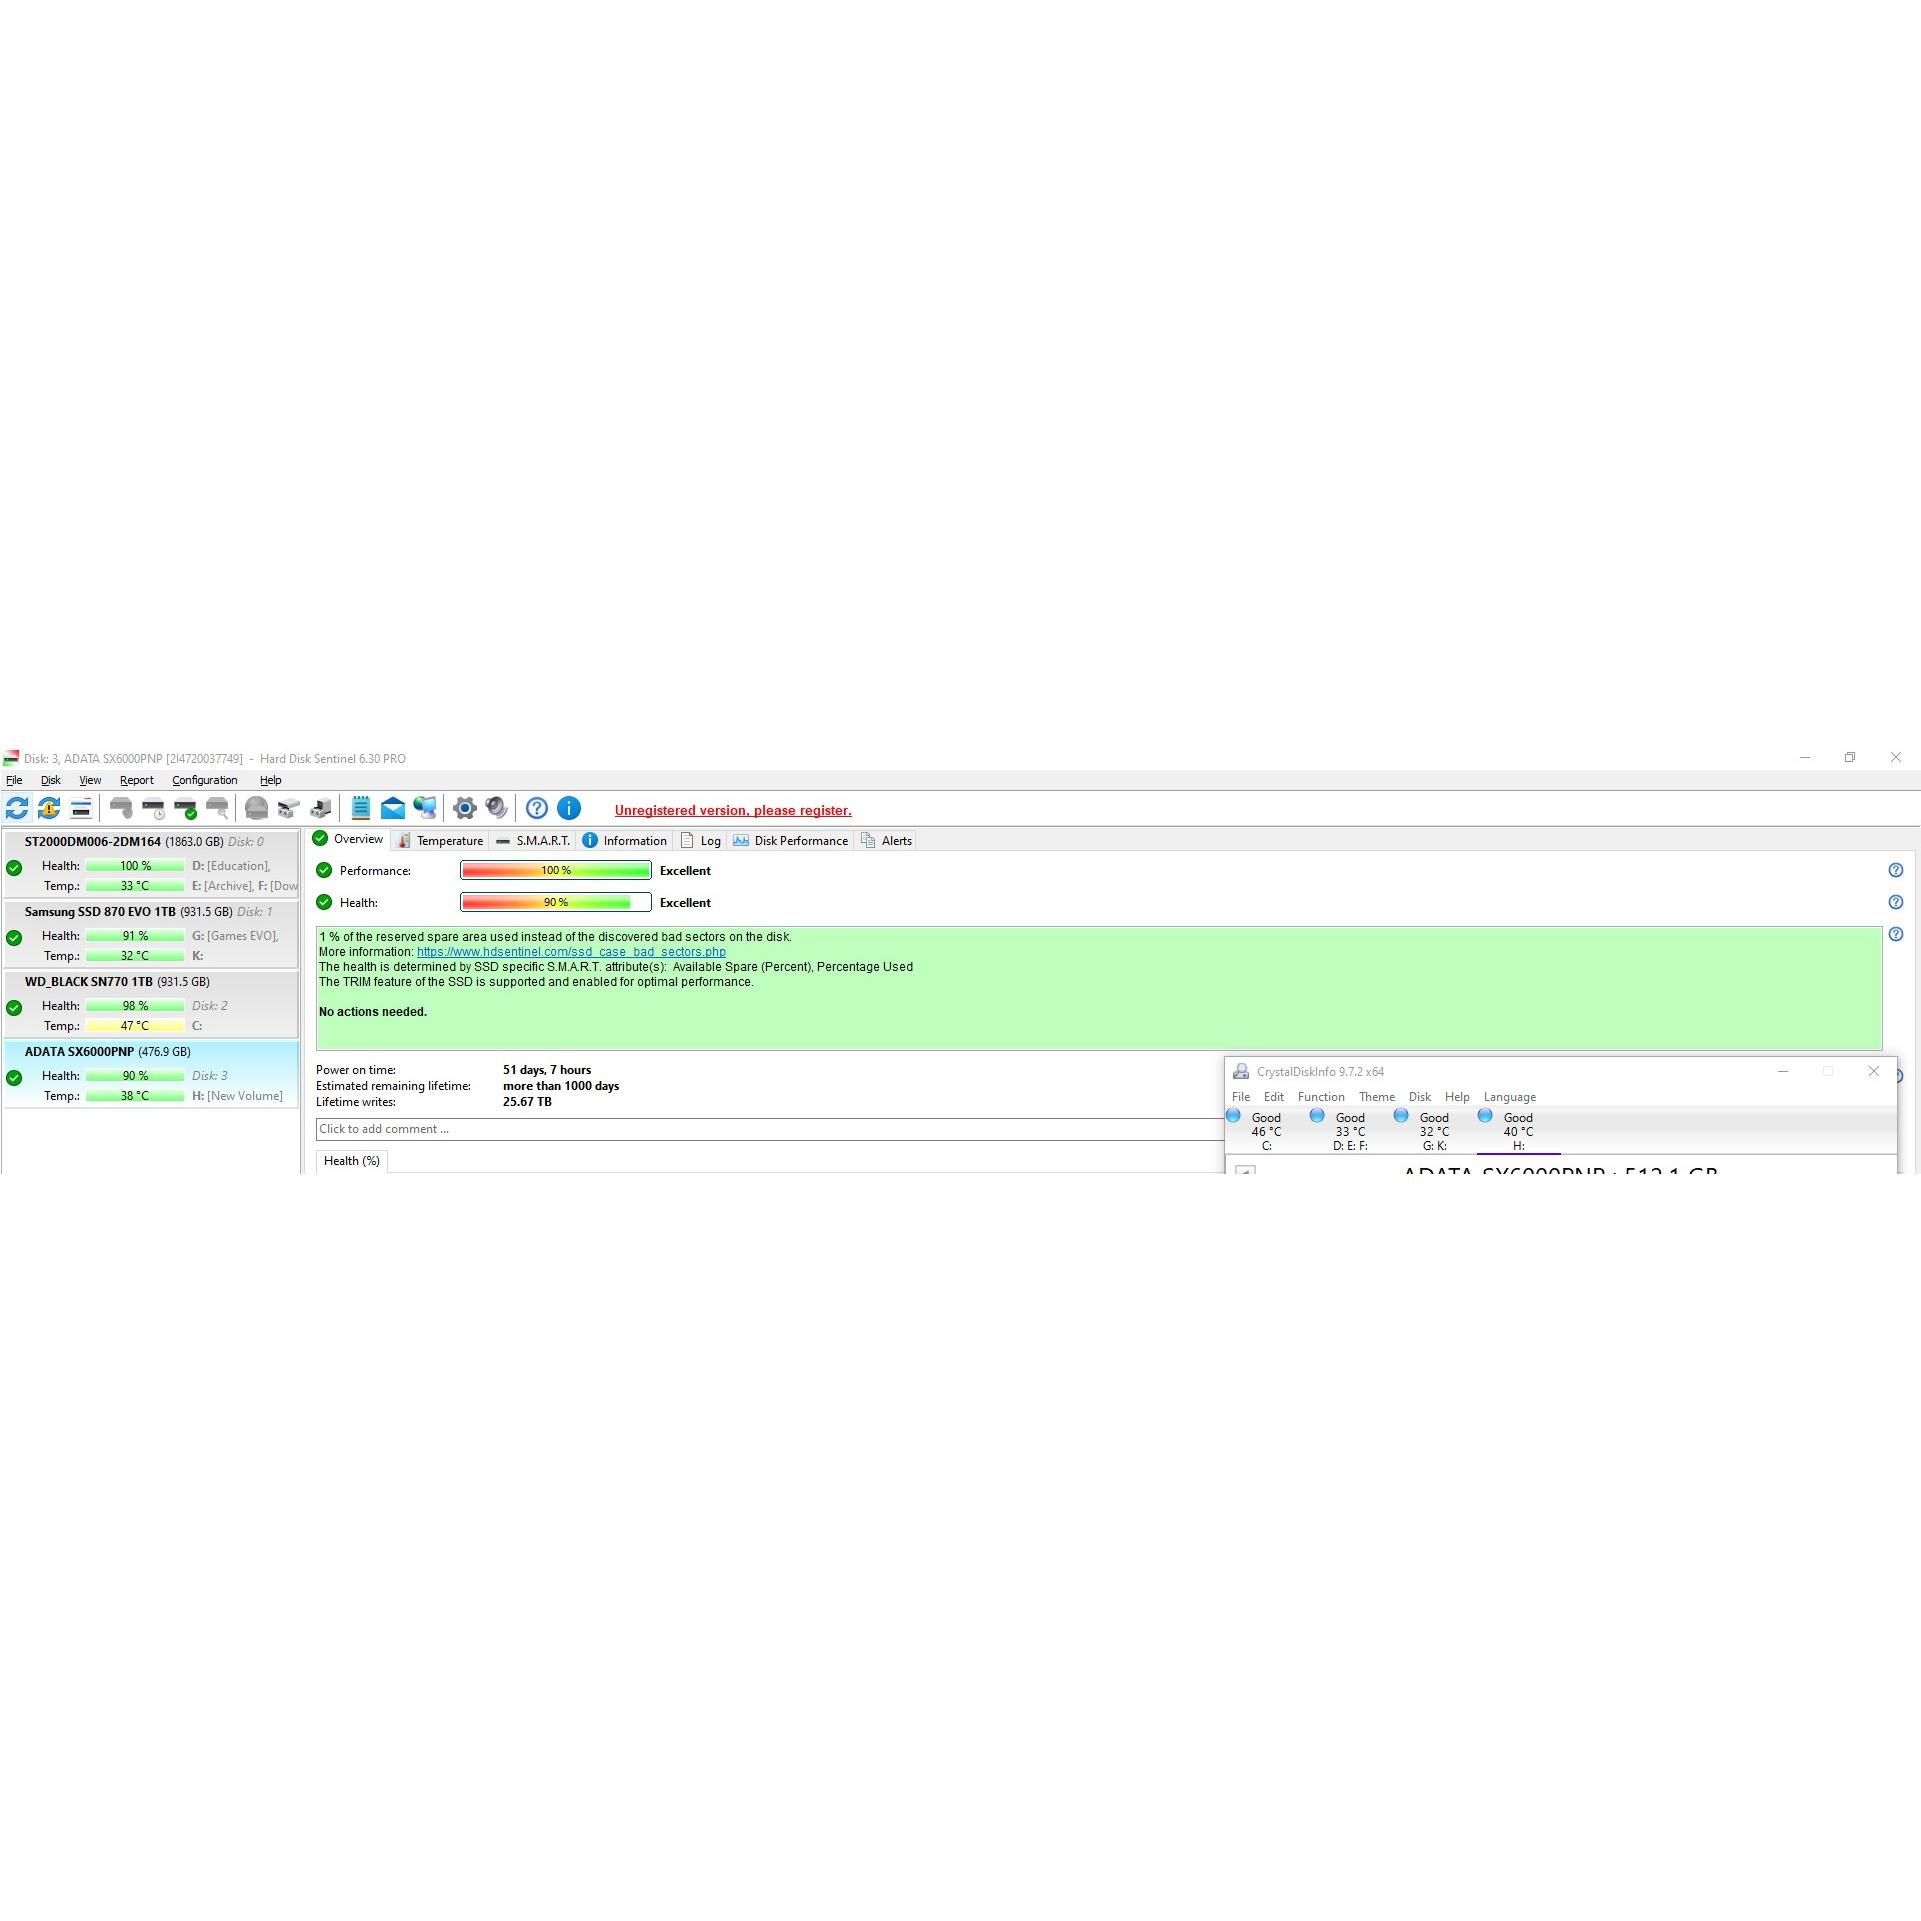Click the disk test with checkmark icon
Viewport: 1921px width, 1921px height.
point(185,808)
